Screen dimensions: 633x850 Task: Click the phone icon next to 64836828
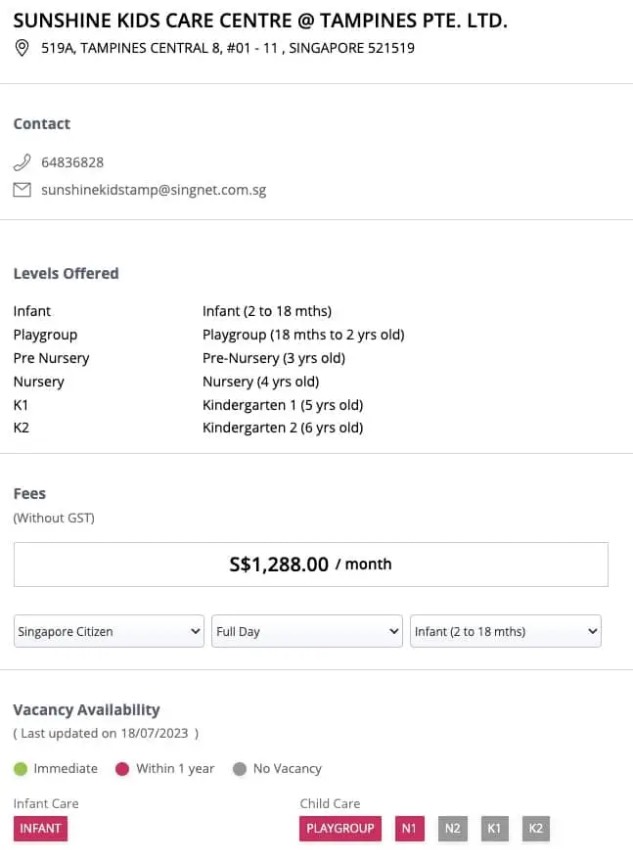coord(22,162)
